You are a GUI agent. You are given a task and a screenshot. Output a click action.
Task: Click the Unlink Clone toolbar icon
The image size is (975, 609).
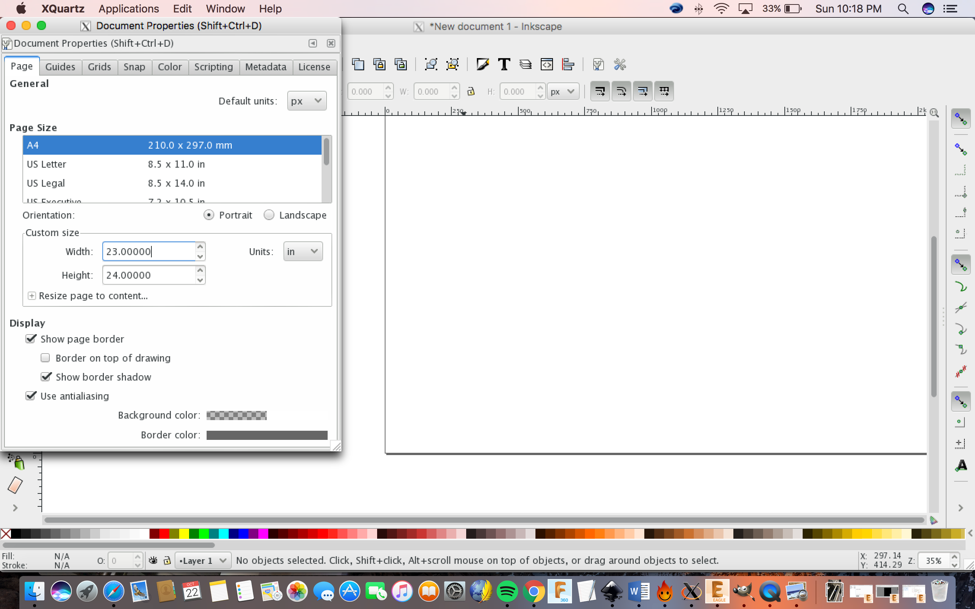[401, 64]
